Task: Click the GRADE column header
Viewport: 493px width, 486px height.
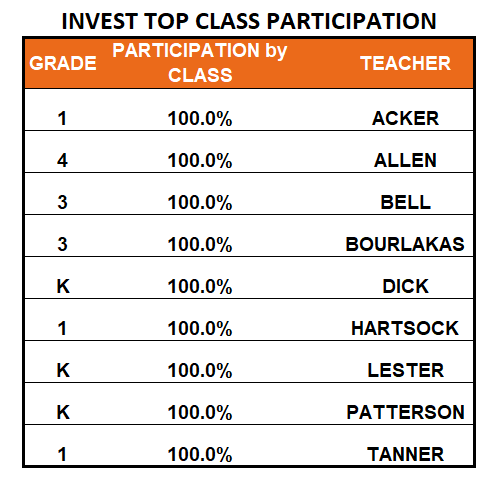Action: point(63,63)
